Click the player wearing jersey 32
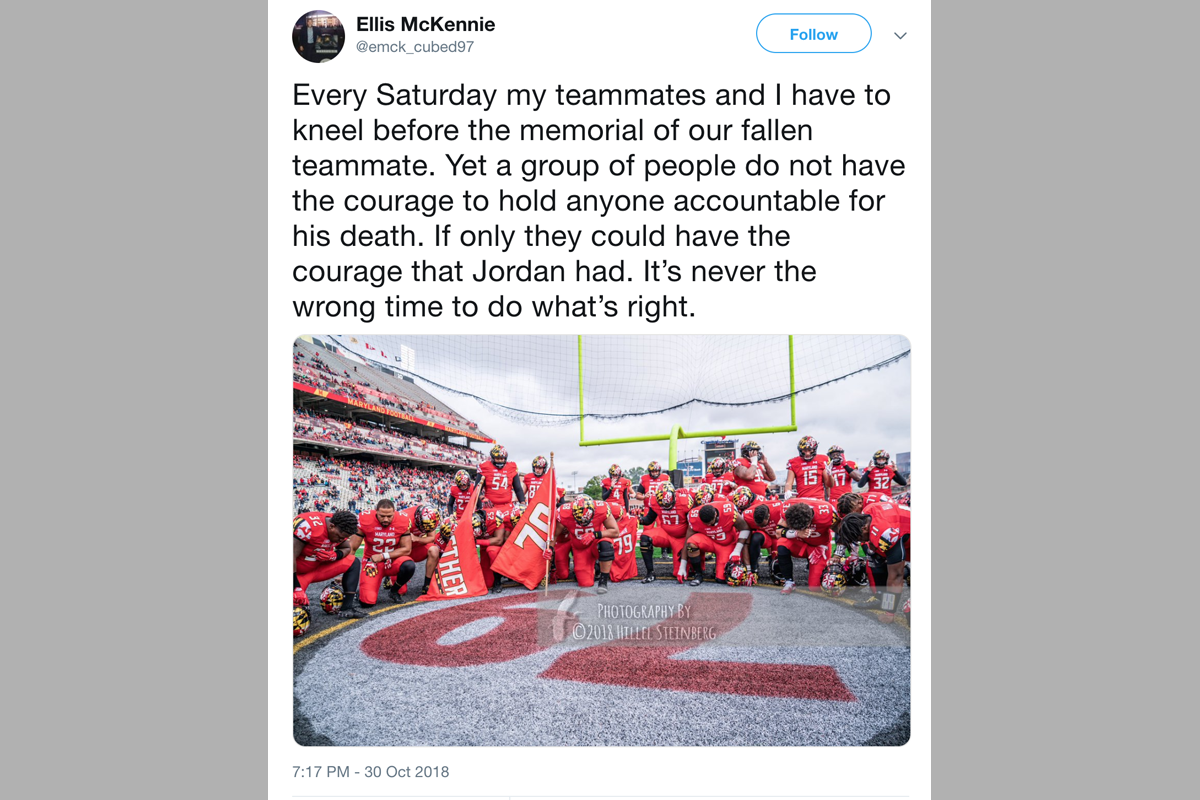 (x=880, y=477)
